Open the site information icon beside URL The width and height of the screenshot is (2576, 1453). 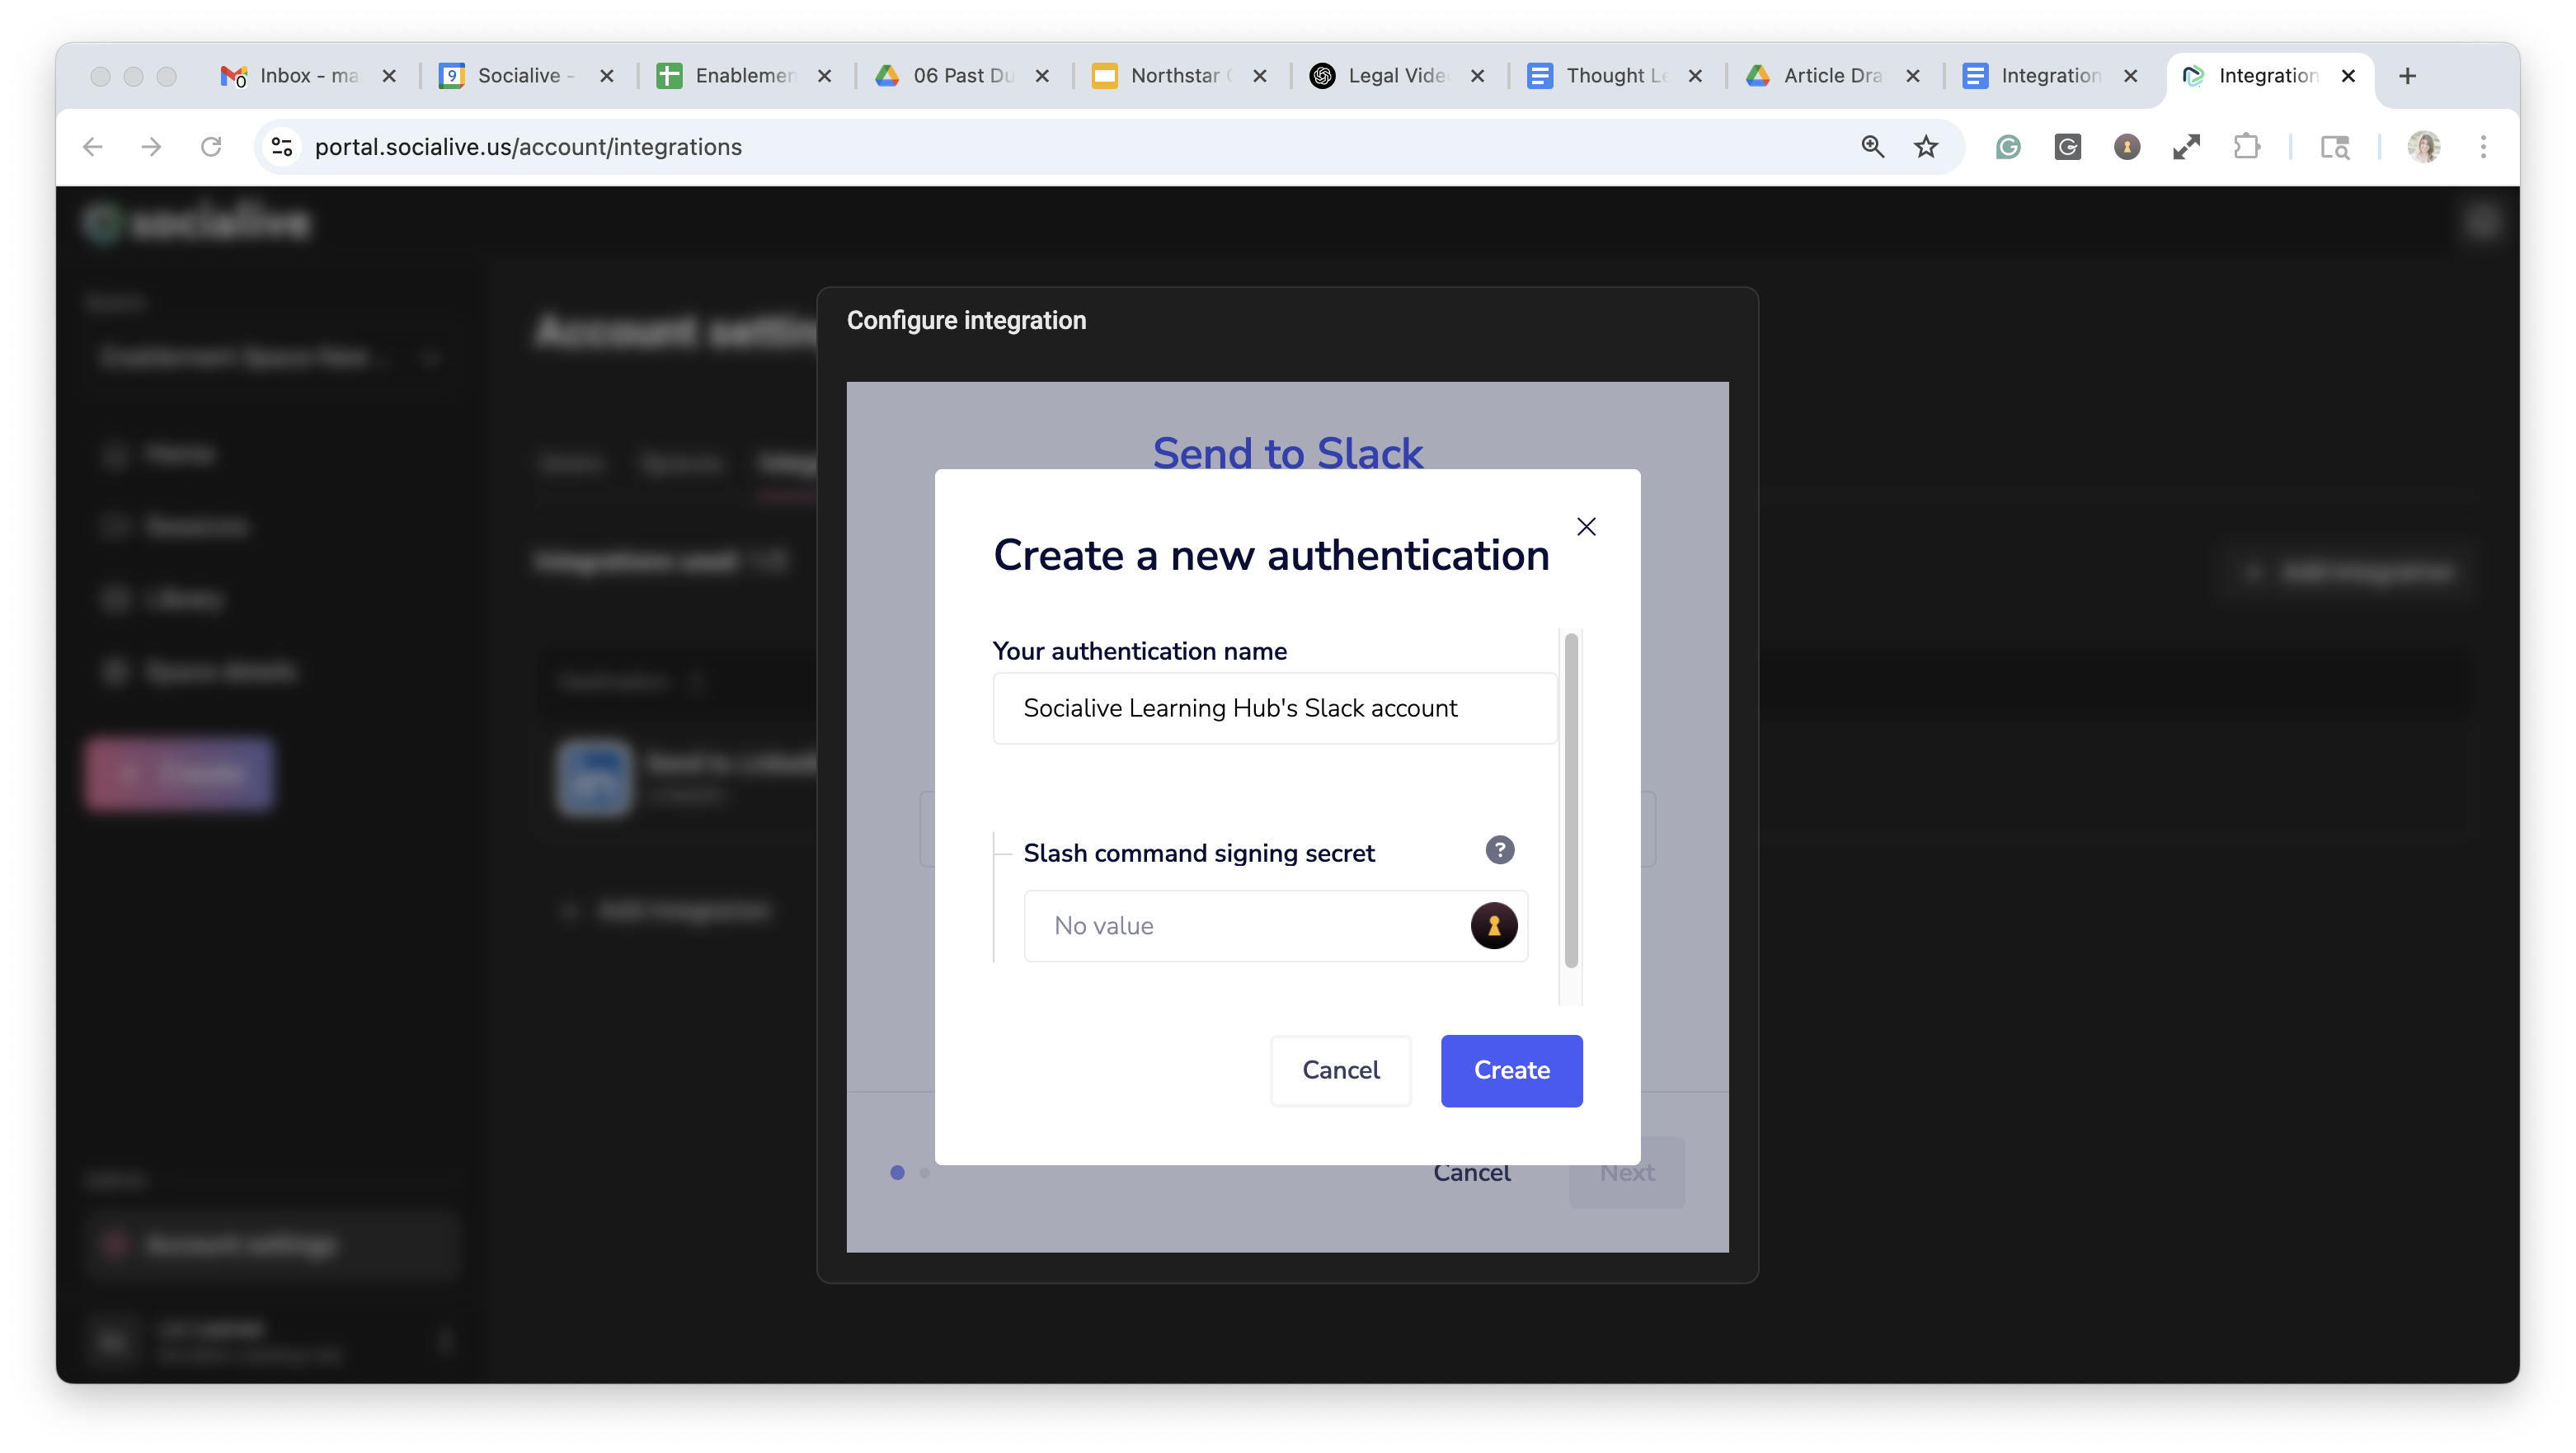[283, 147]
